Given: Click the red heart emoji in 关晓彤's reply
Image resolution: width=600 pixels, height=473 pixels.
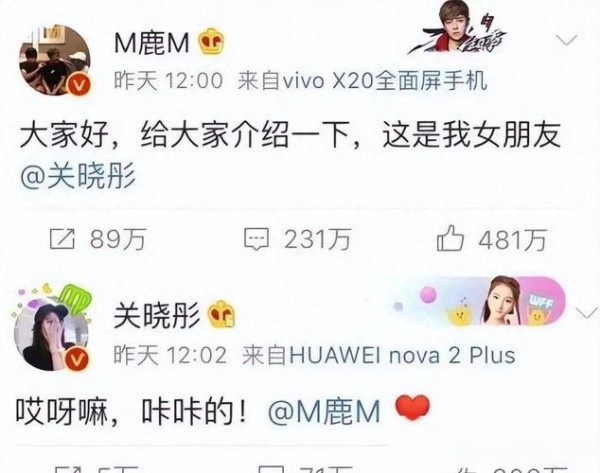Looking at the screenshot, I should point(412,408).
